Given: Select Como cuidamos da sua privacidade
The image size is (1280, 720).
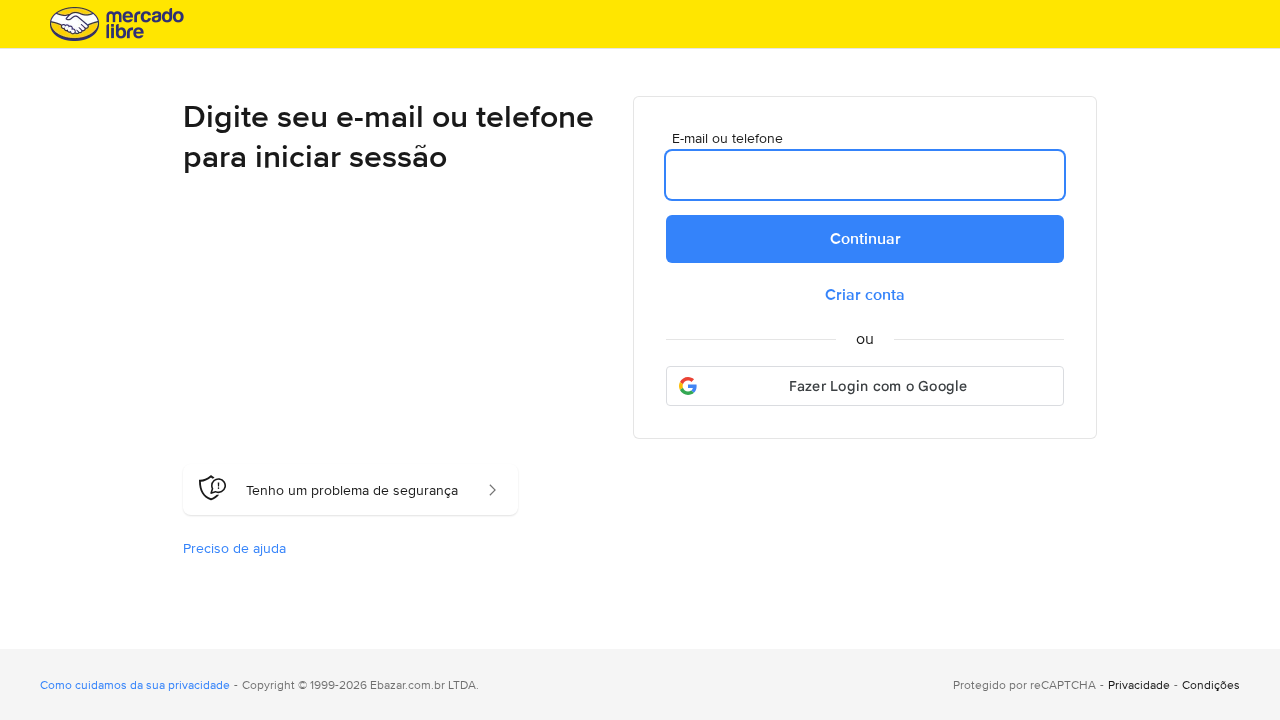Looking at the screenshot, I should click(x=134, y=685).
